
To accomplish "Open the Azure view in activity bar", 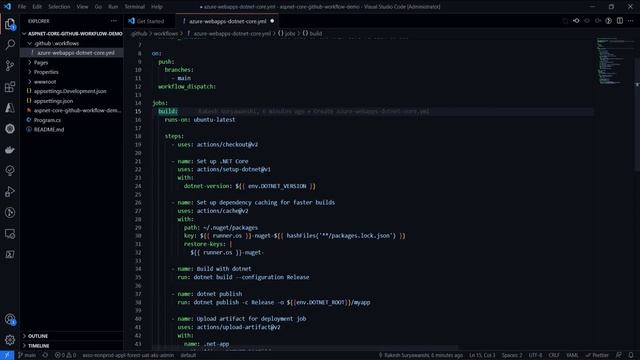I will pos(10,108).
